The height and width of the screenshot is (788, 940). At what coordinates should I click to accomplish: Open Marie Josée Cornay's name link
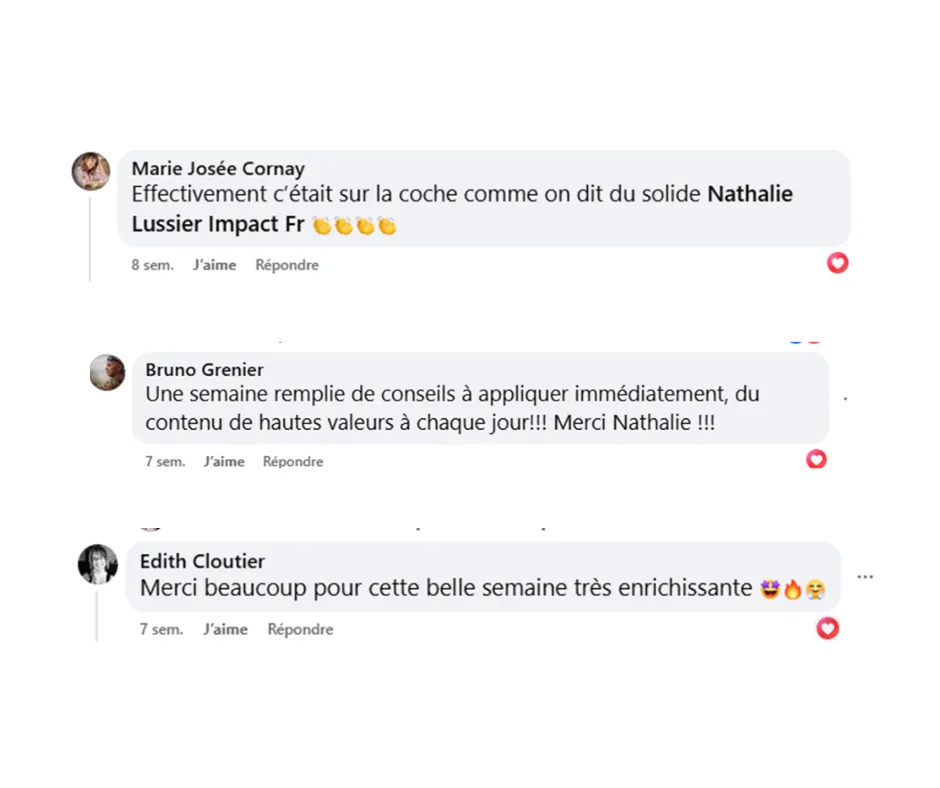(218, 168)
